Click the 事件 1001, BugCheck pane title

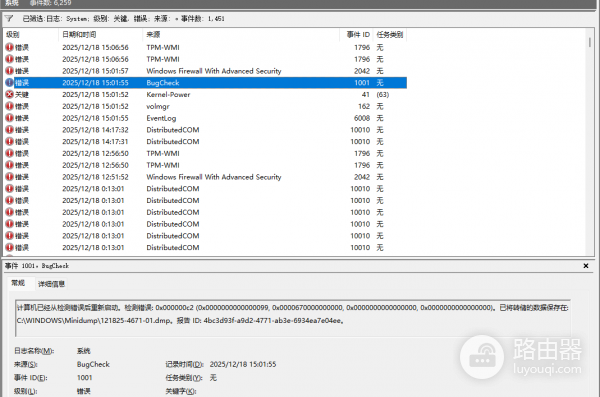pos(37,266)
